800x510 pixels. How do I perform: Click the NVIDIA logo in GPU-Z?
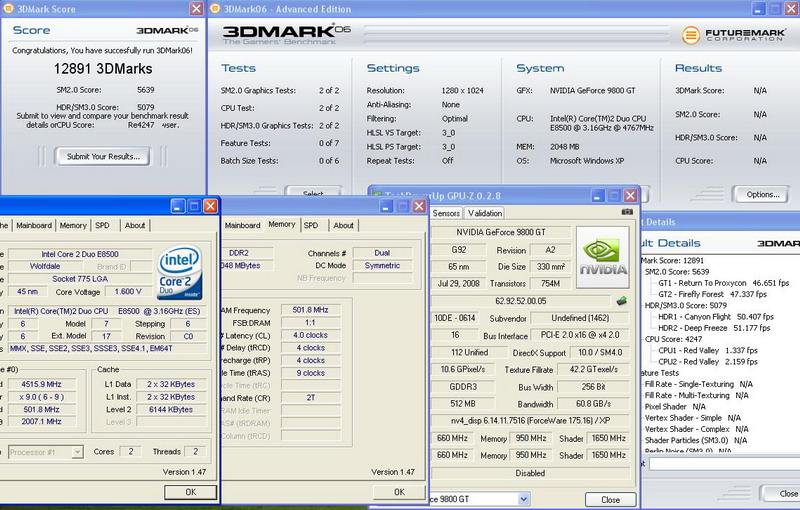(x=603, y=258)
